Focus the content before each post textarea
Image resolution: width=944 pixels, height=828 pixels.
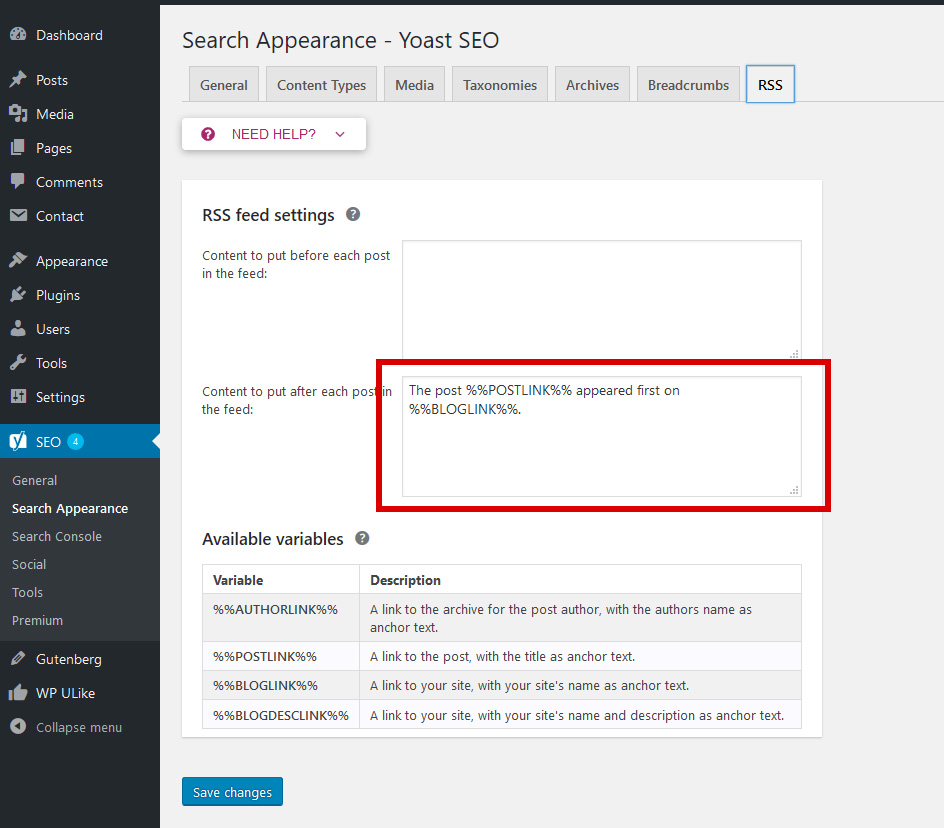click(601, 300)
